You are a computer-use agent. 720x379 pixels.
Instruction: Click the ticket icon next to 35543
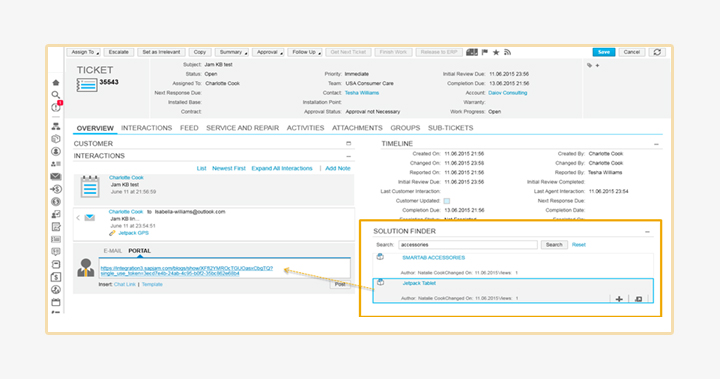click(x=87, y=85)
